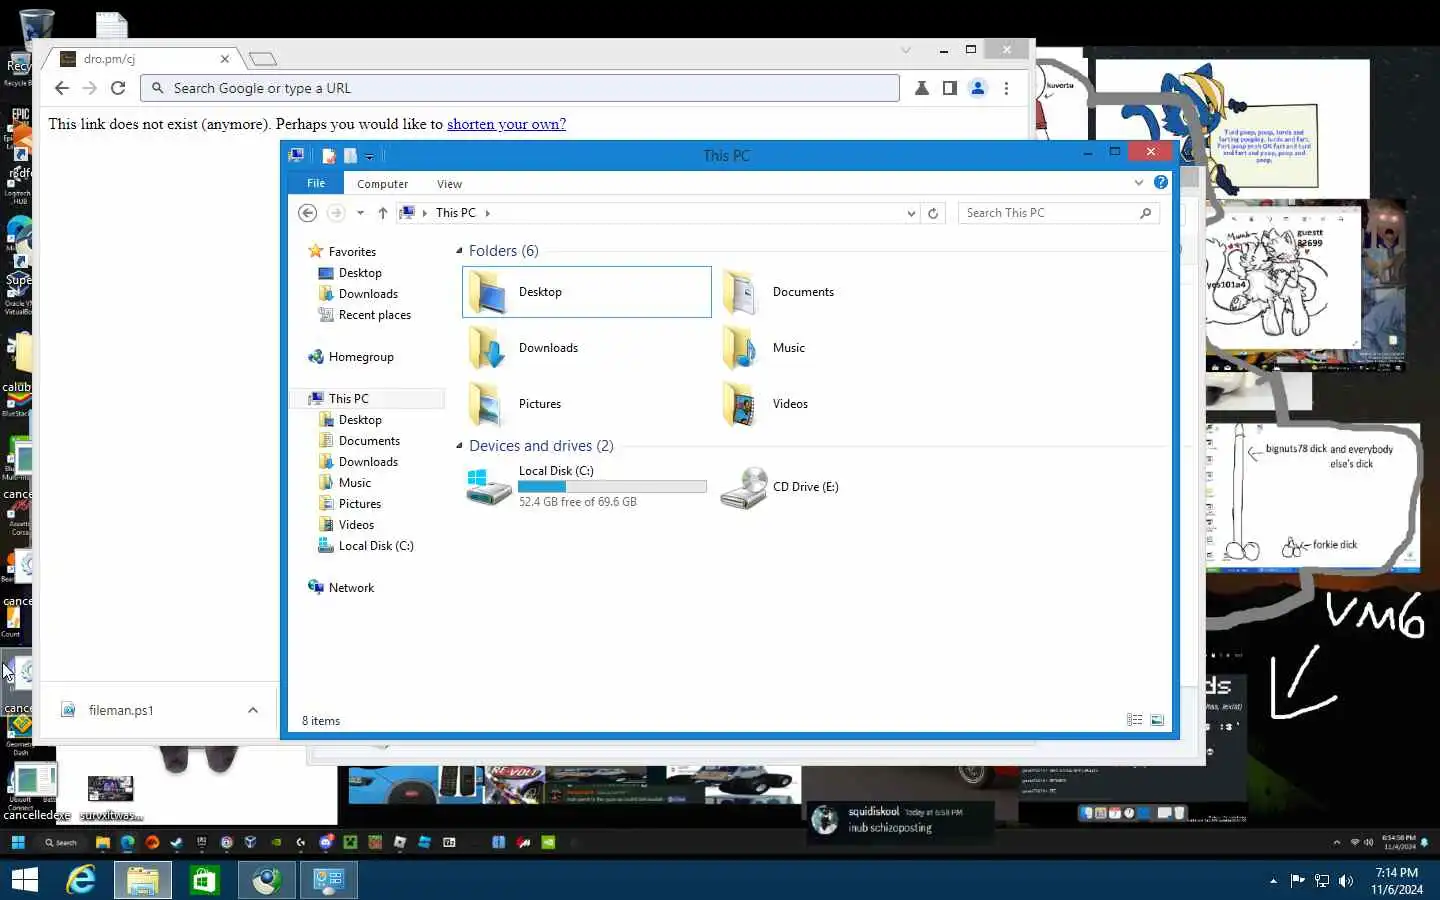Open the Properties quick access icon in This PC
Image resolution: width=1440 pixels, height=900 pixels.
pyautogui.click(x=329, y=155)
